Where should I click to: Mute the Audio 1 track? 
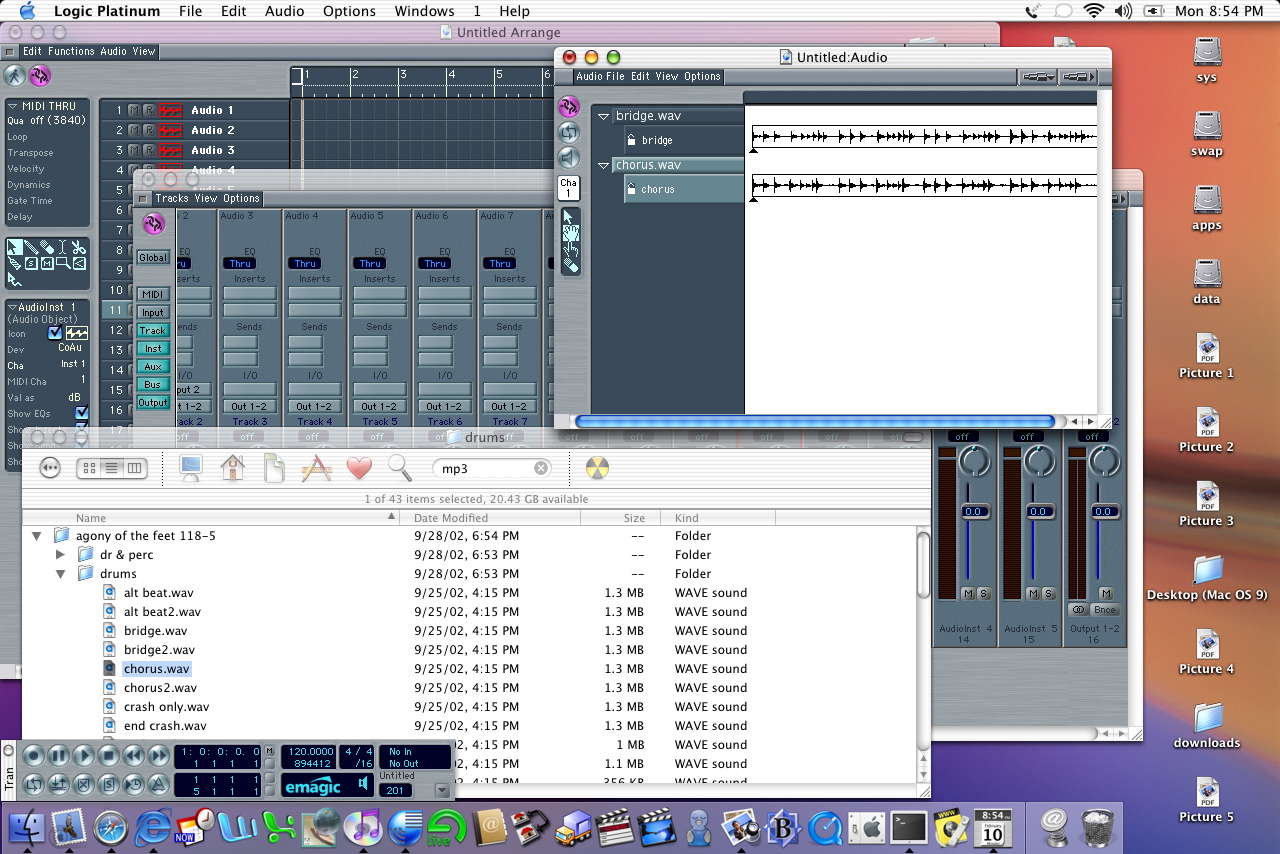coord(133,110)
